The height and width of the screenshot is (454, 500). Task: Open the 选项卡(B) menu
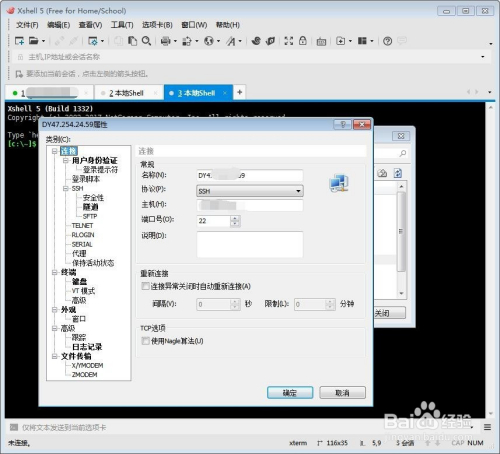[157, 25]
